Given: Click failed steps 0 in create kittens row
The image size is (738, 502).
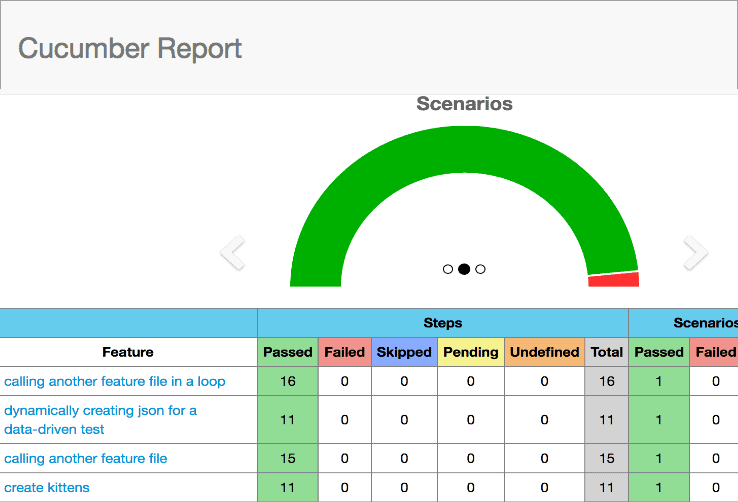Looking at the screenshot, I should pos(345,487).
